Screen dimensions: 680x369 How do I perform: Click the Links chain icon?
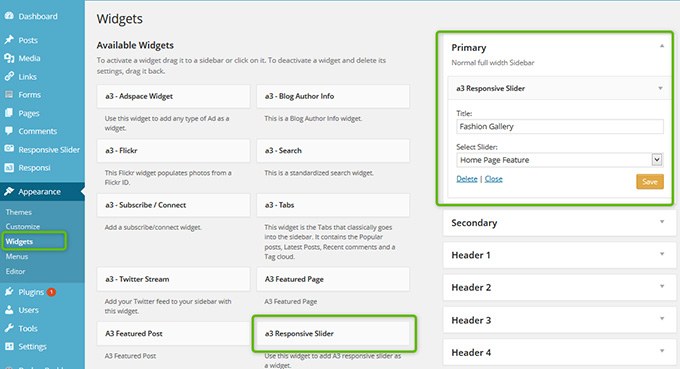coord(9,76)
